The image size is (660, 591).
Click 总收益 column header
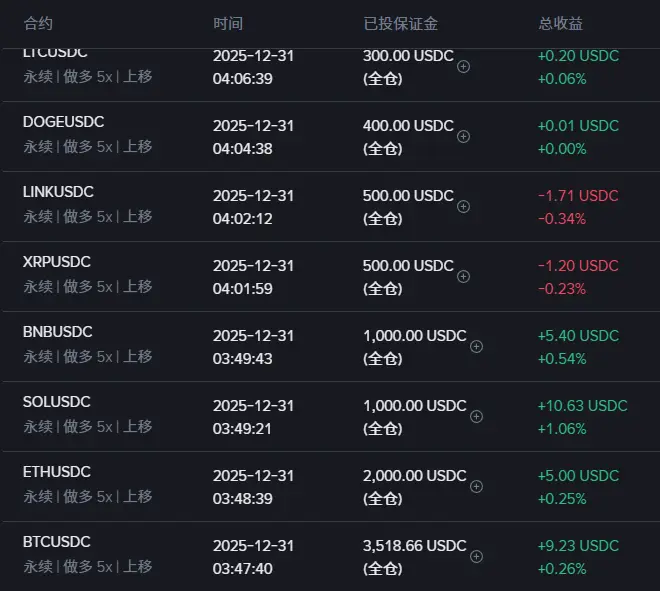[x=561, y=23]
